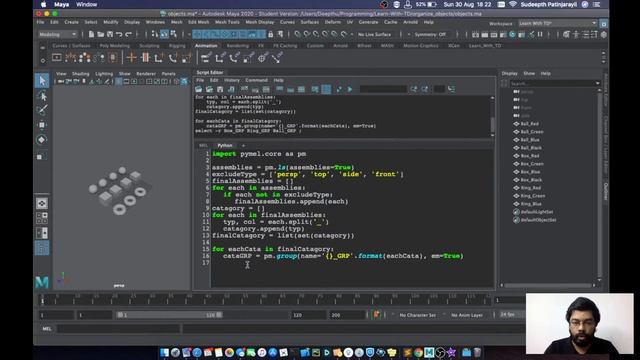Screen dimensions: 640x360
Task: Click the Pause Viewport icon in status line
Action: 540,34
